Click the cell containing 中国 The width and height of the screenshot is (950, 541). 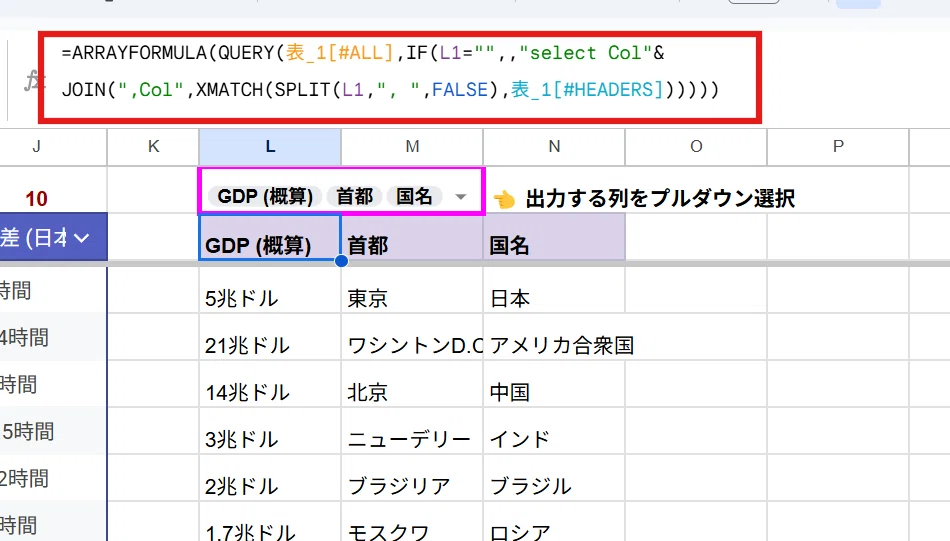[554, 384]
